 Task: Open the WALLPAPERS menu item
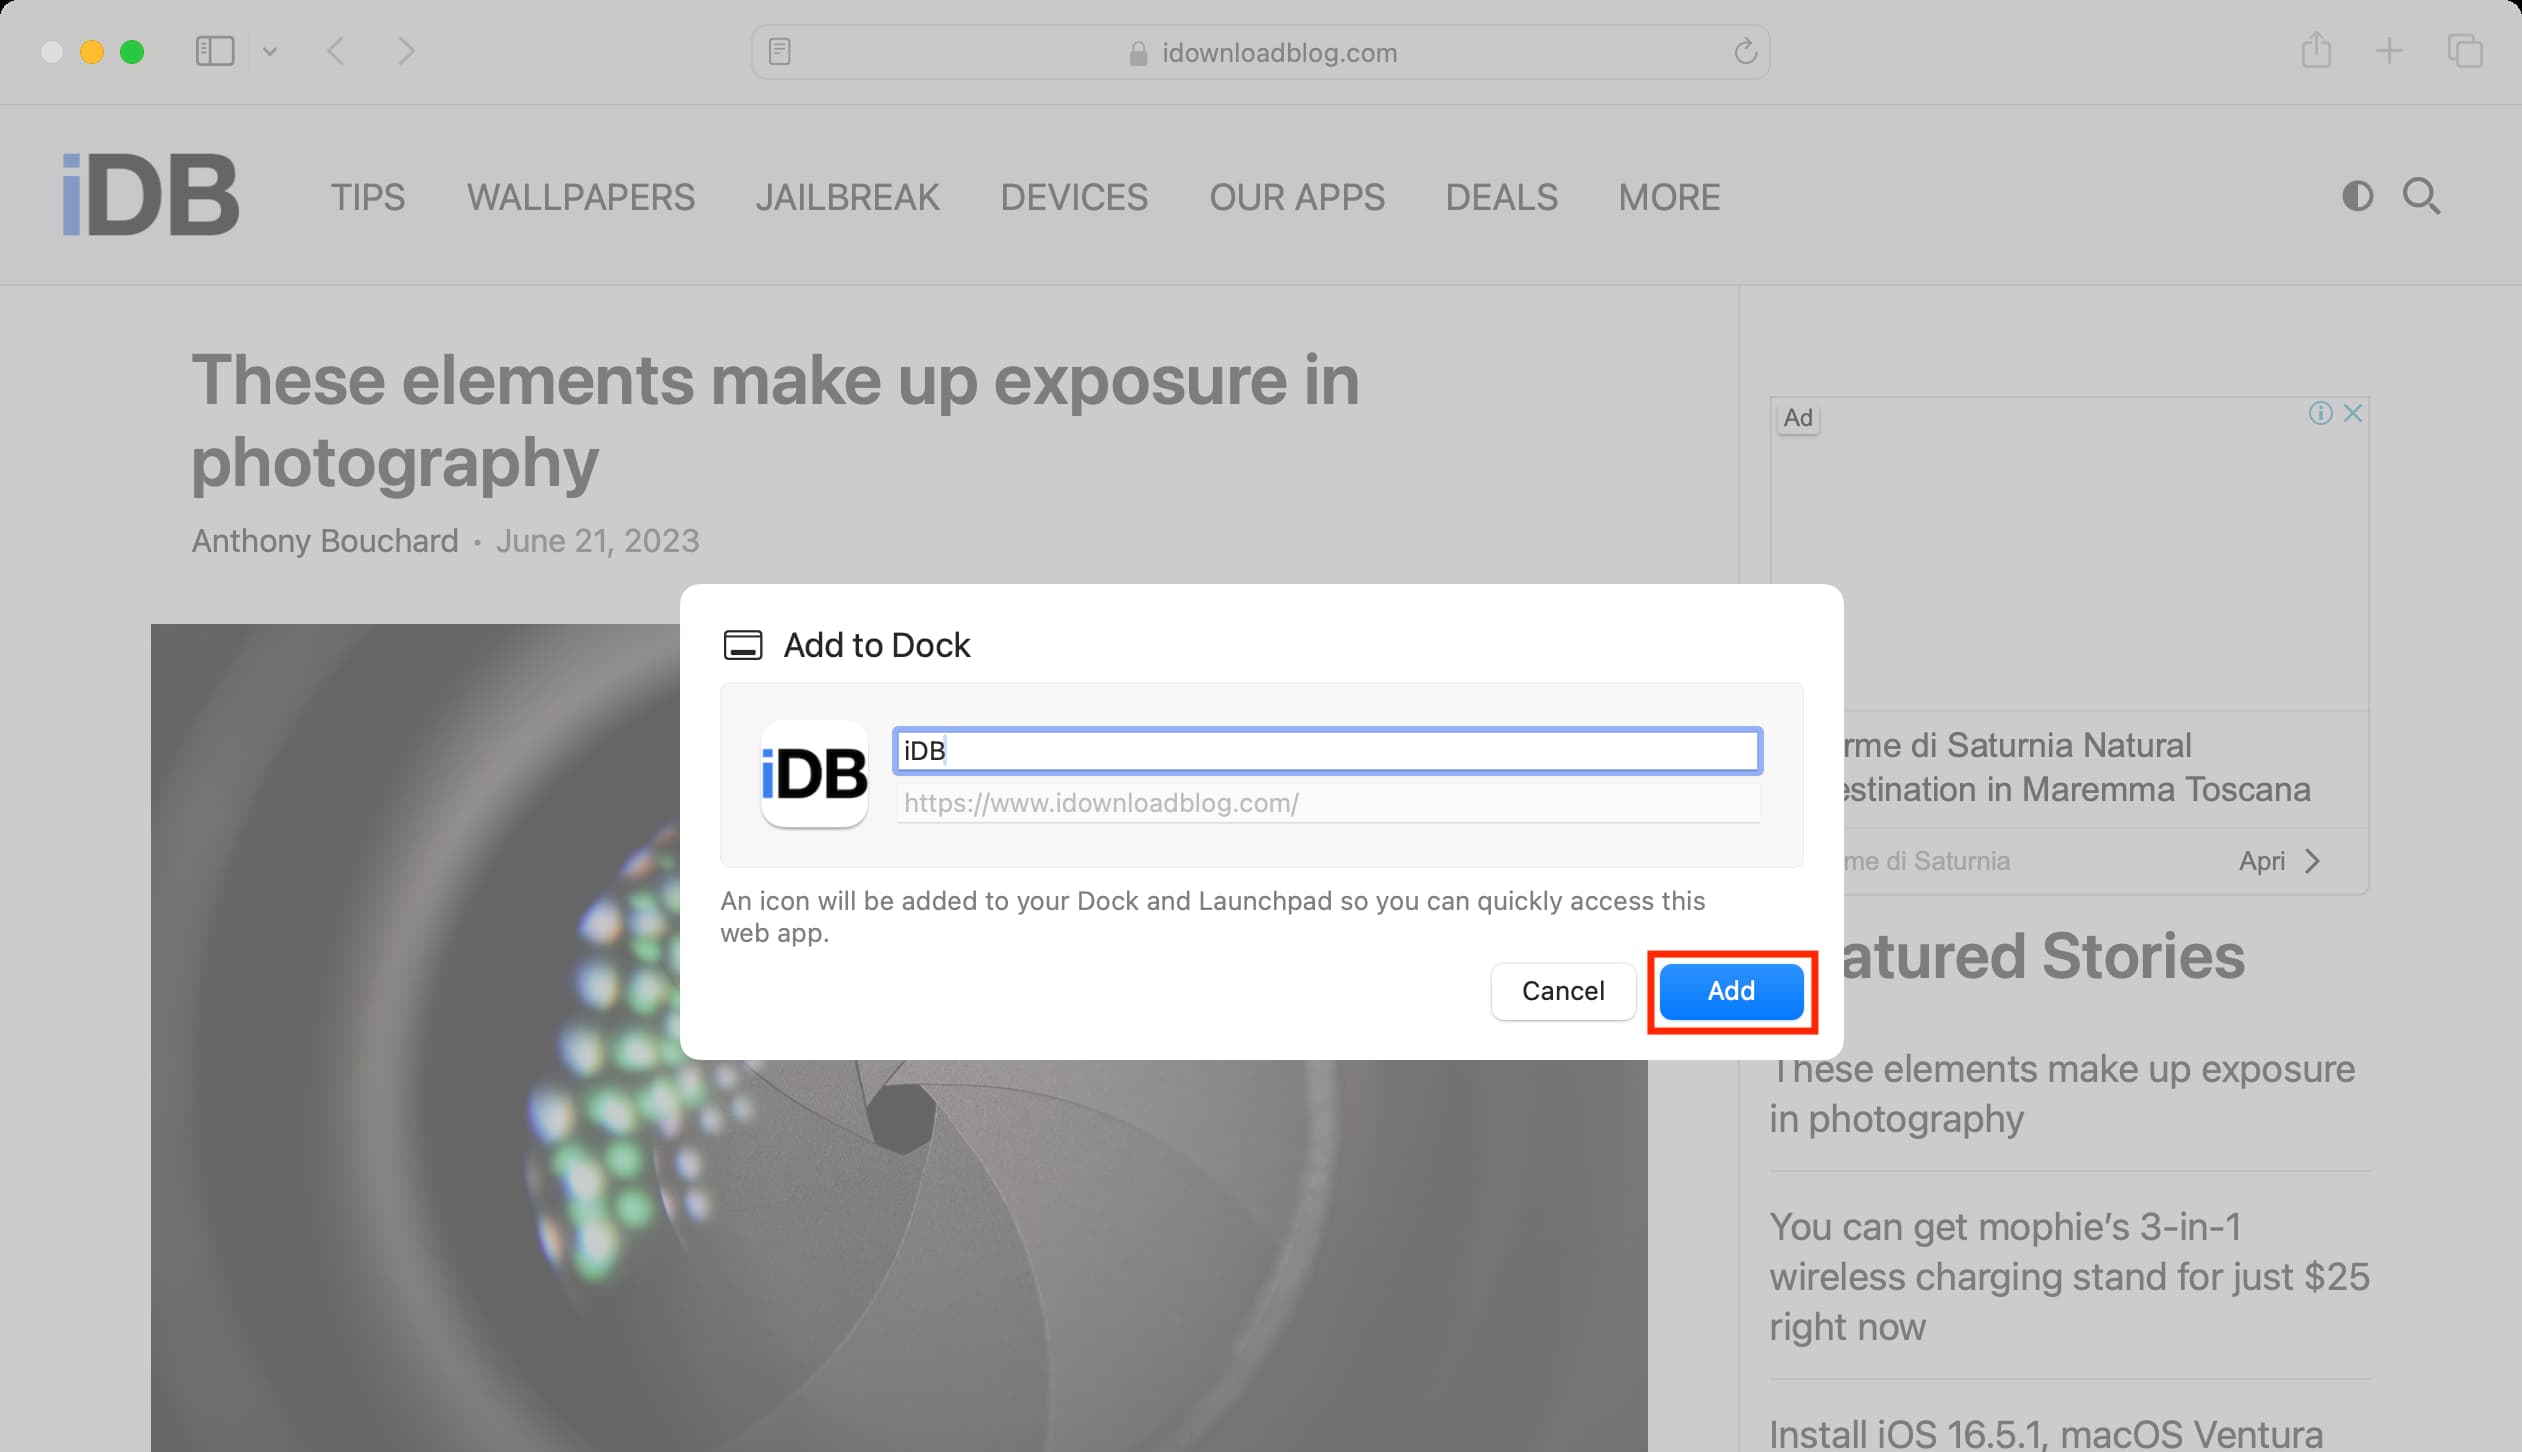(581, 197)
